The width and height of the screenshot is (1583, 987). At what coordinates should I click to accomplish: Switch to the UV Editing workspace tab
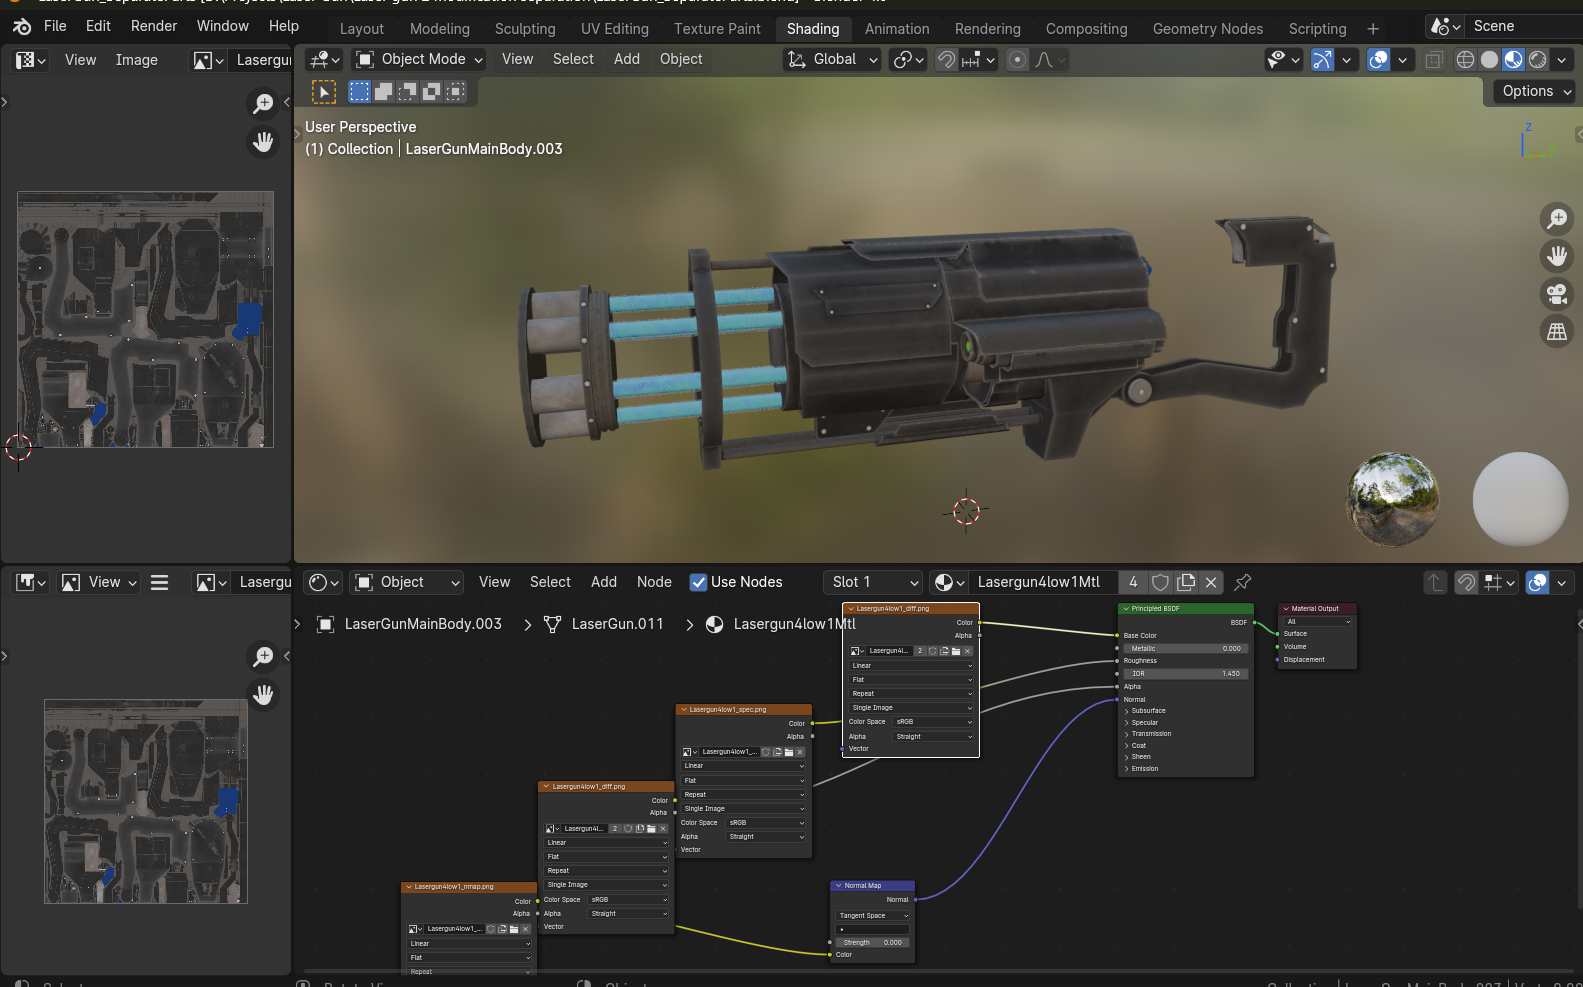[614, 29]
